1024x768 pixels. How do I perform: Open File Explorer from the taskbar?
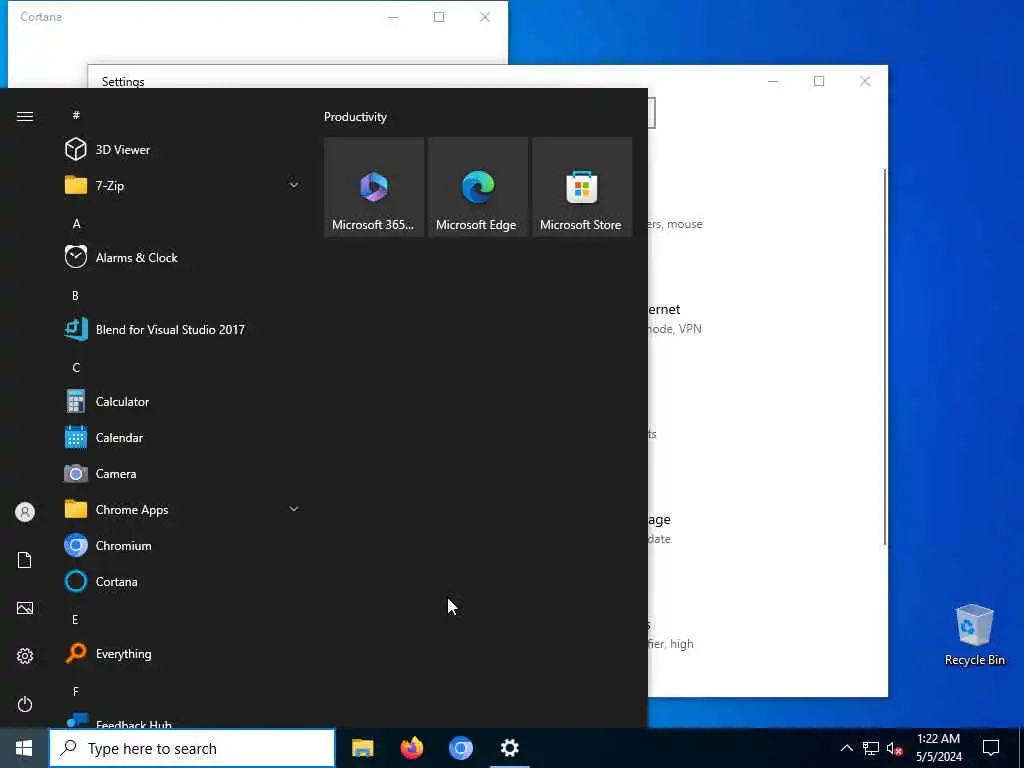(x=362, y=748)
